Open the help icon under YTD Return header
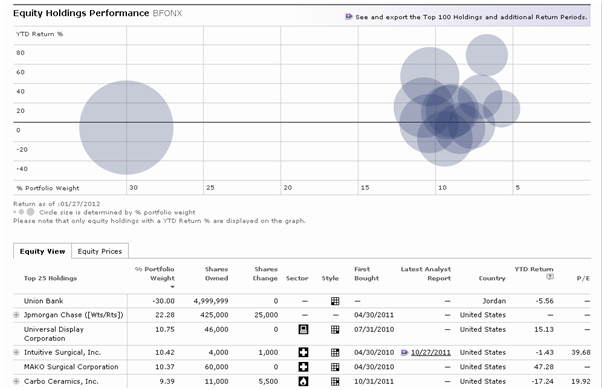 point(550,277)
